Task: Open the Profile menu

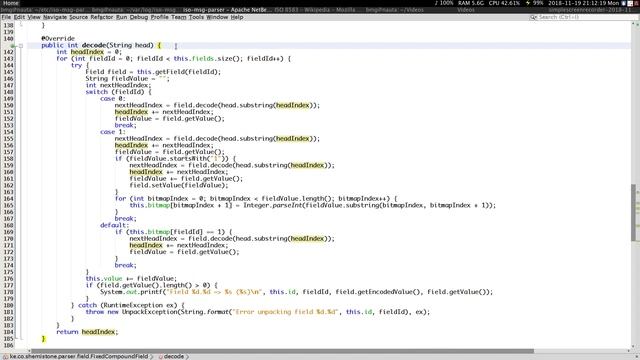Action: click(160, 17)
